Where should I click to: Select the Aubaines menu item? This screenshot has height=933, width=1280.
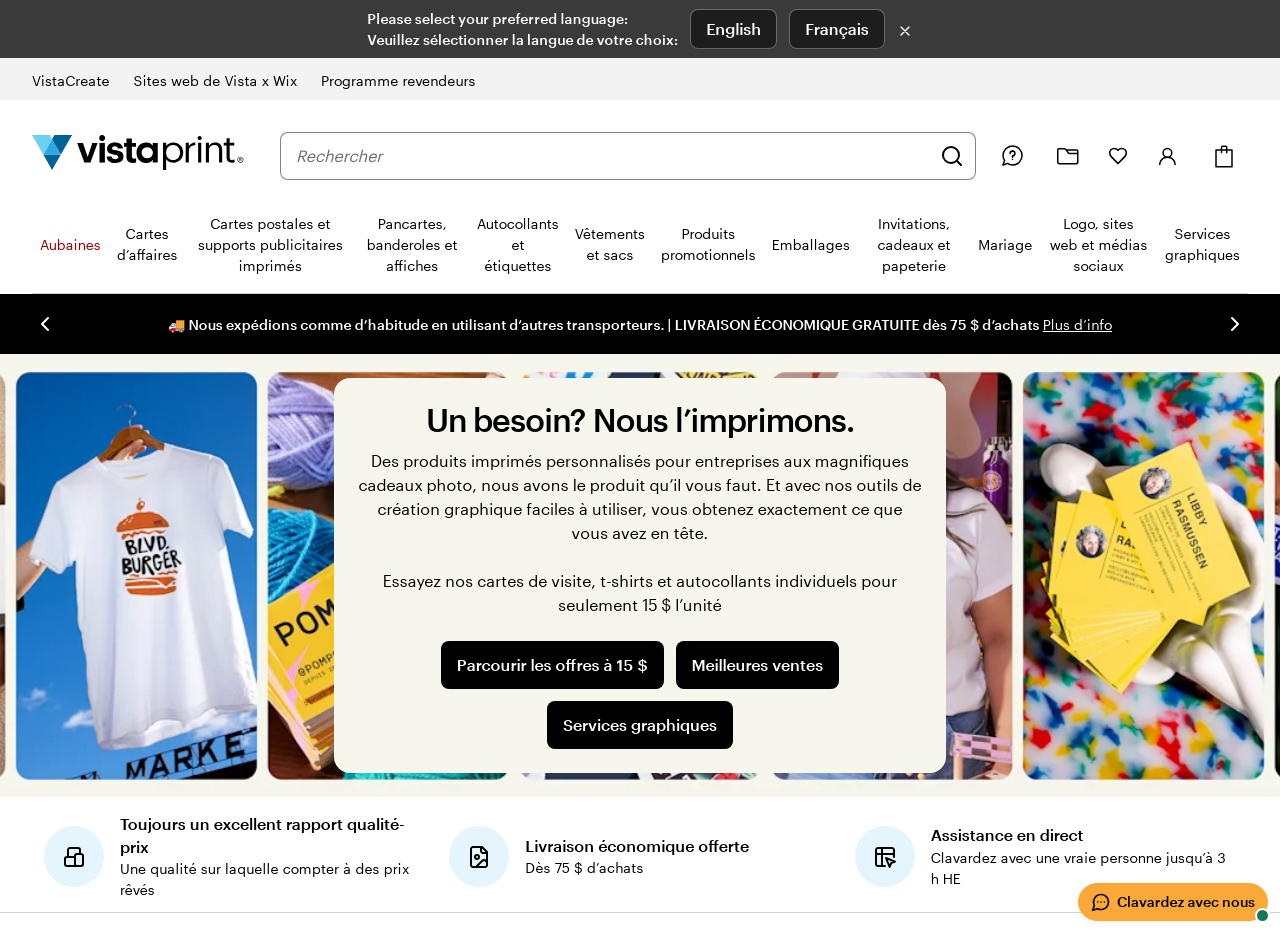[x=70, y=245]
